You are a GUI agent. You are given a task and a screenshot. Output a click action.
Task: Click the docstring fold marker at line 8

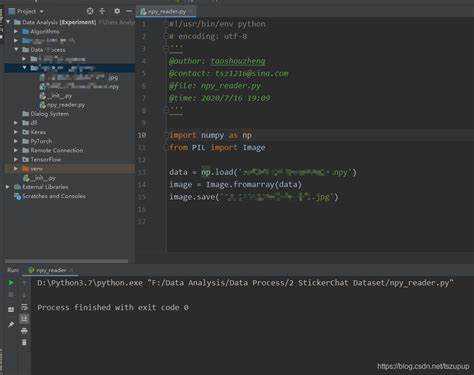(166, 111)
